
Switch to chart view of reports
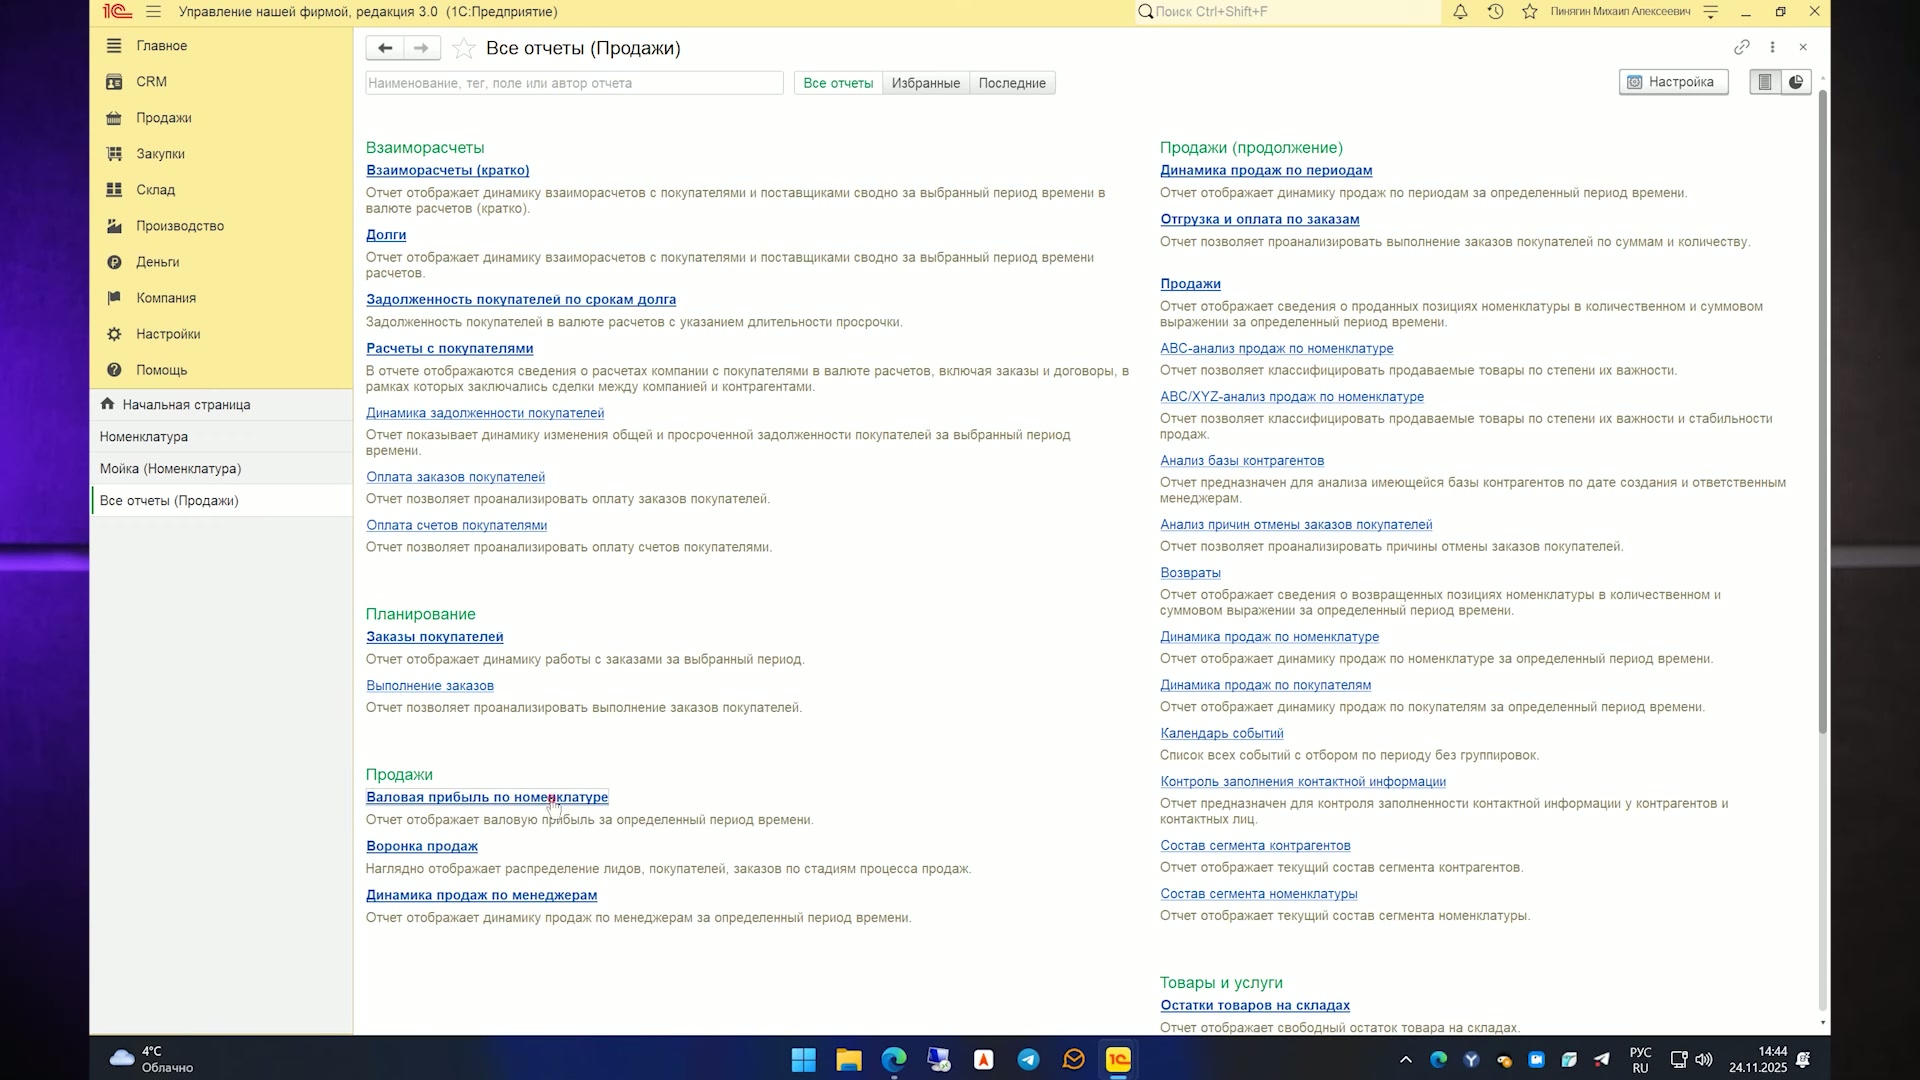pyautogui.click(x=1796, y=82)
